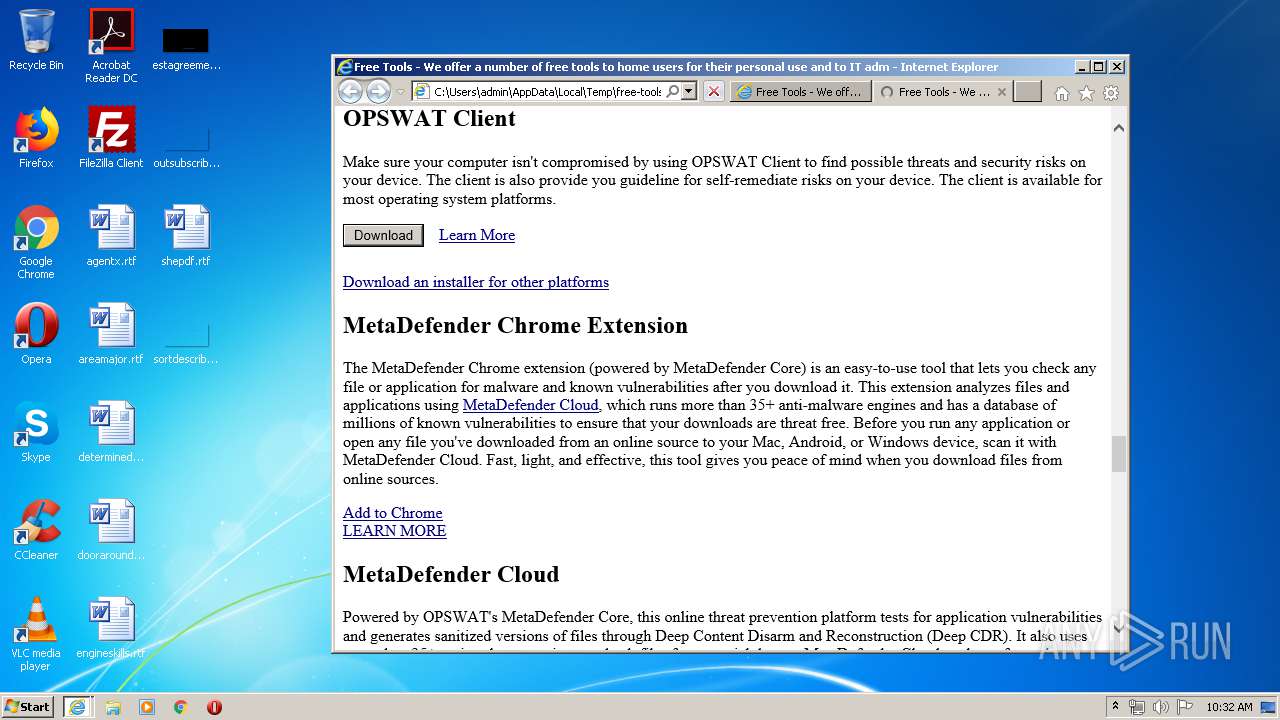Select the outsubscrib... desktop file
1280x720 pixels.
point(186,145)
